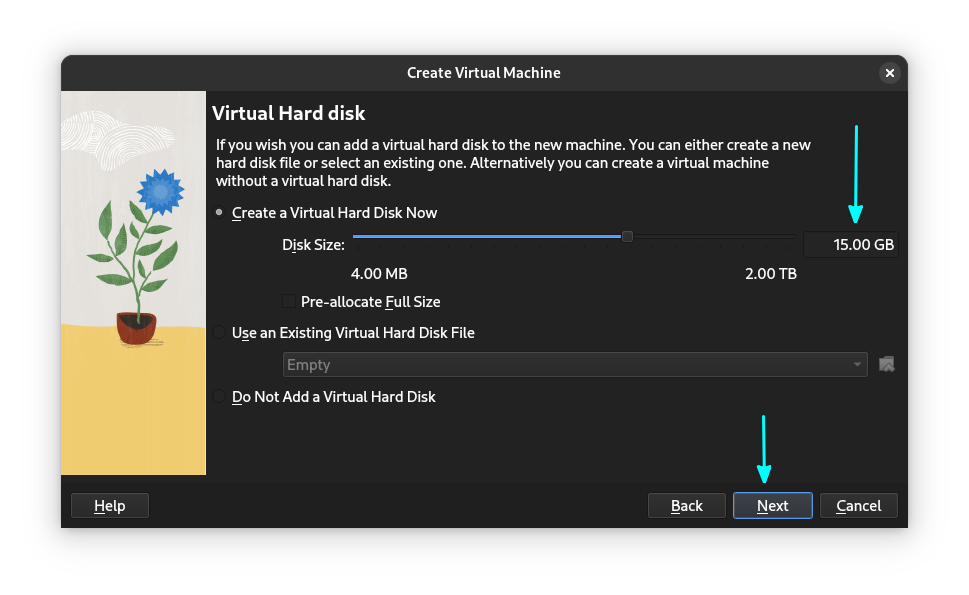Click the Disk Size label
The height and width of the screenshot is (595, 969).
[x=313, y=245]
